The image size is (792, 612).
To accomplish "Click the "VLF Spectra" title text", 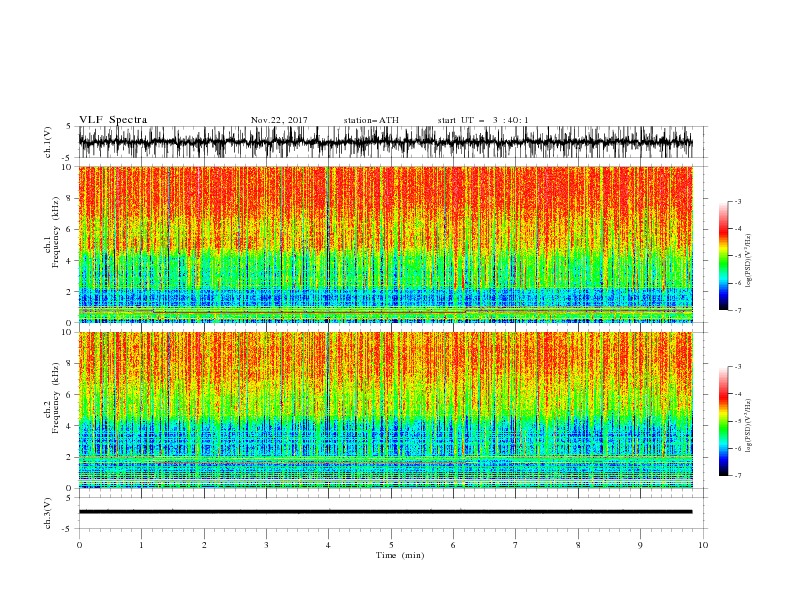I will [113, 120].
